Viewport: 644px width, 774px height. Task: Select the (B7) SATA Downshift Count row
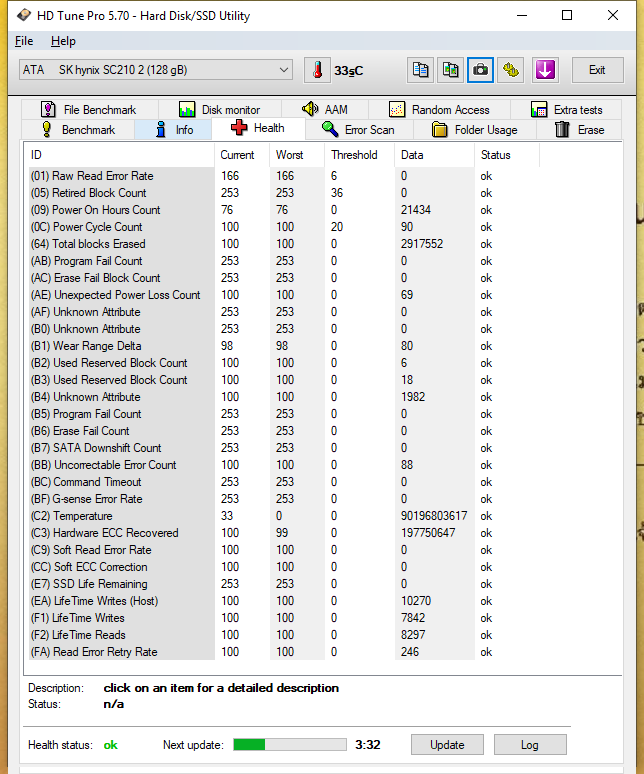284,448
